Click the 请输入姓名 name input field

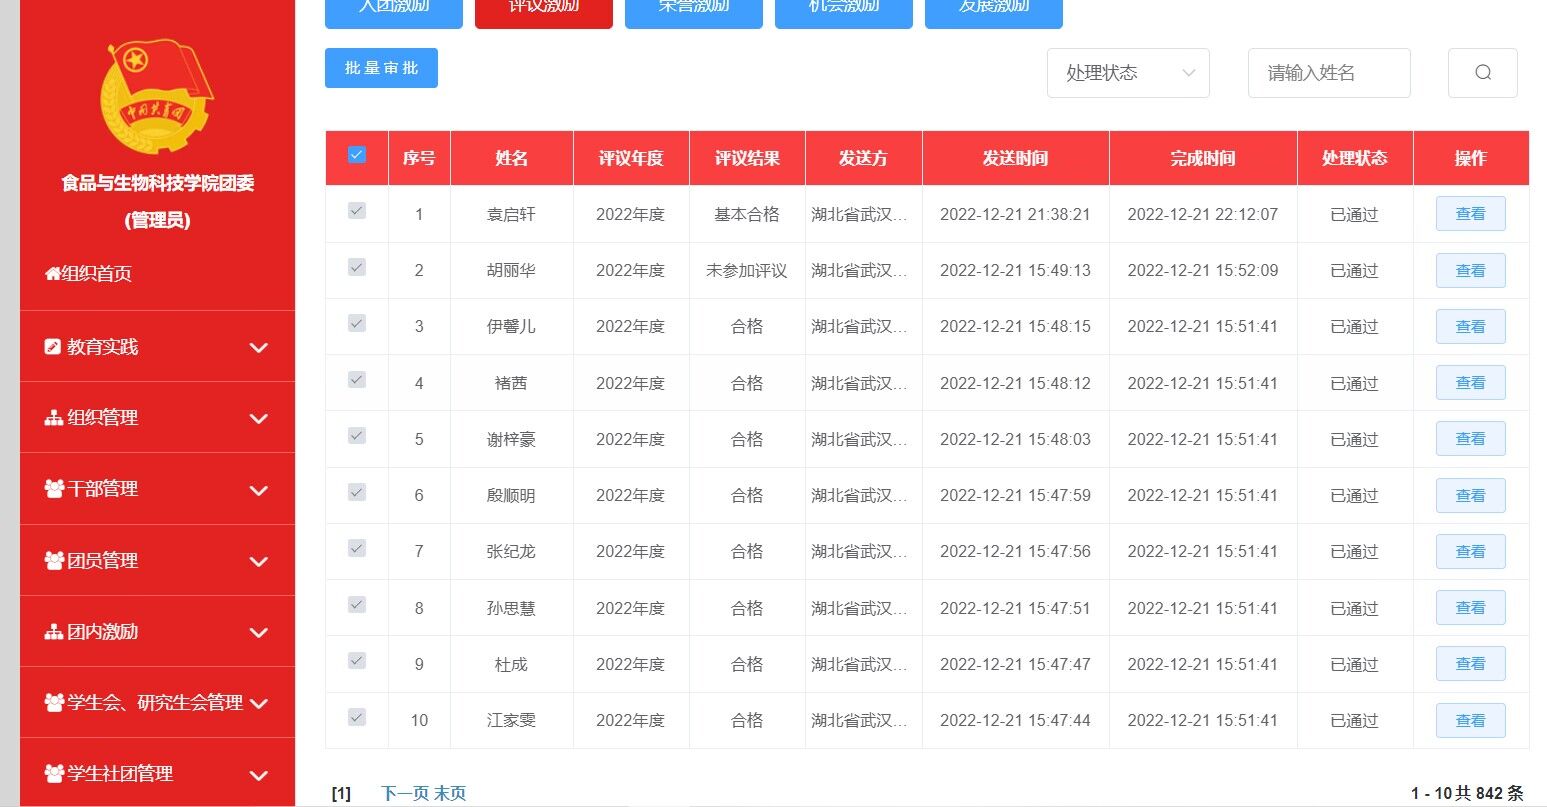tap(1328, 73)
